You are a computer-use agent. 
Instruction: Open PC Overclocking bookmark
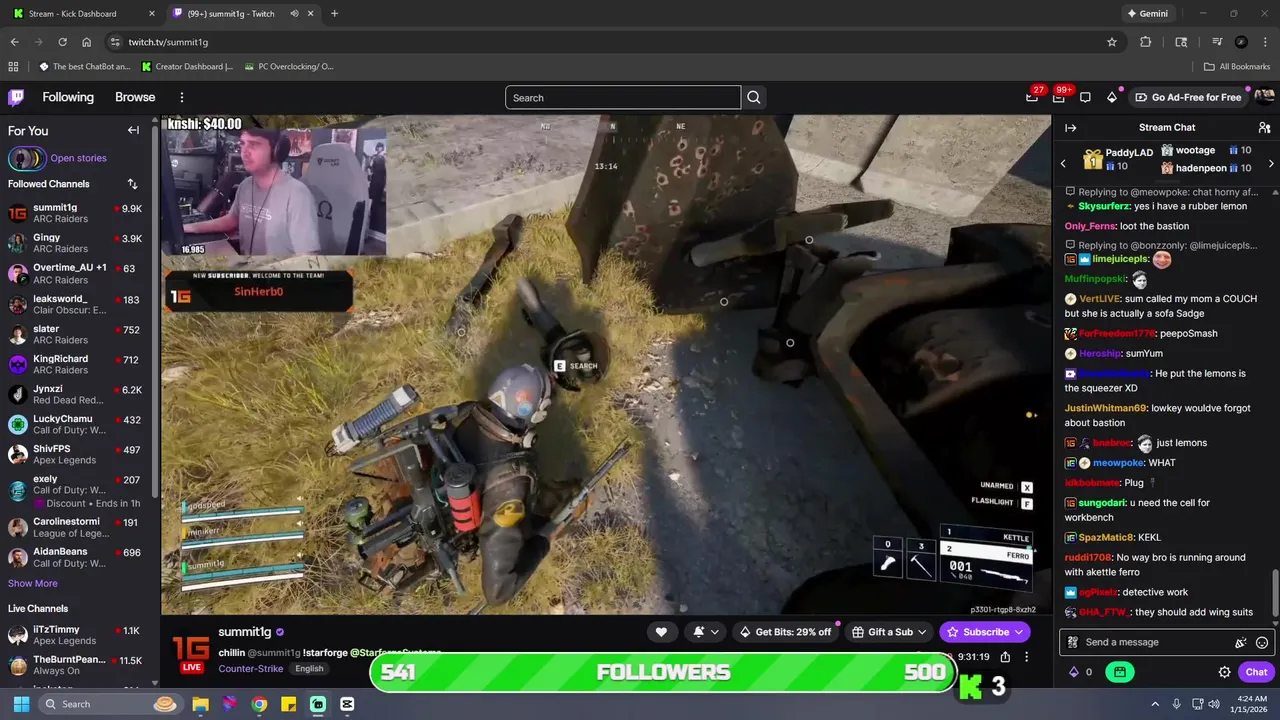click(287, 67)
